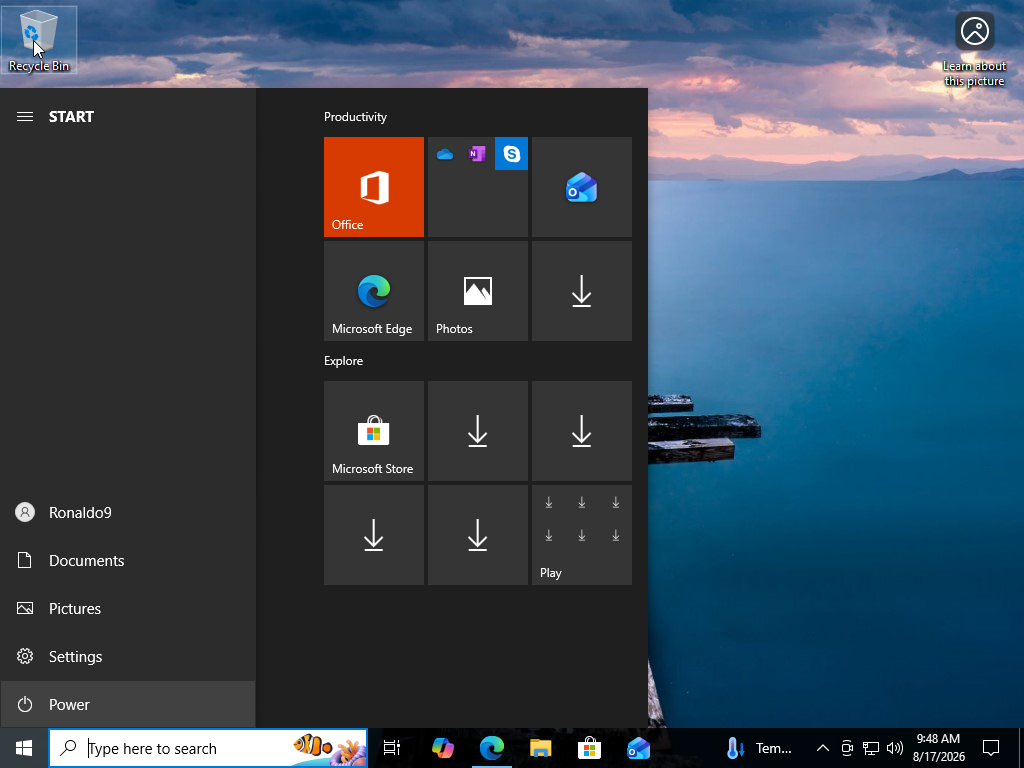This screenshot has height=768, width=1024.
Task: Show hidden system tray icons
Action: tap(823, 748)
